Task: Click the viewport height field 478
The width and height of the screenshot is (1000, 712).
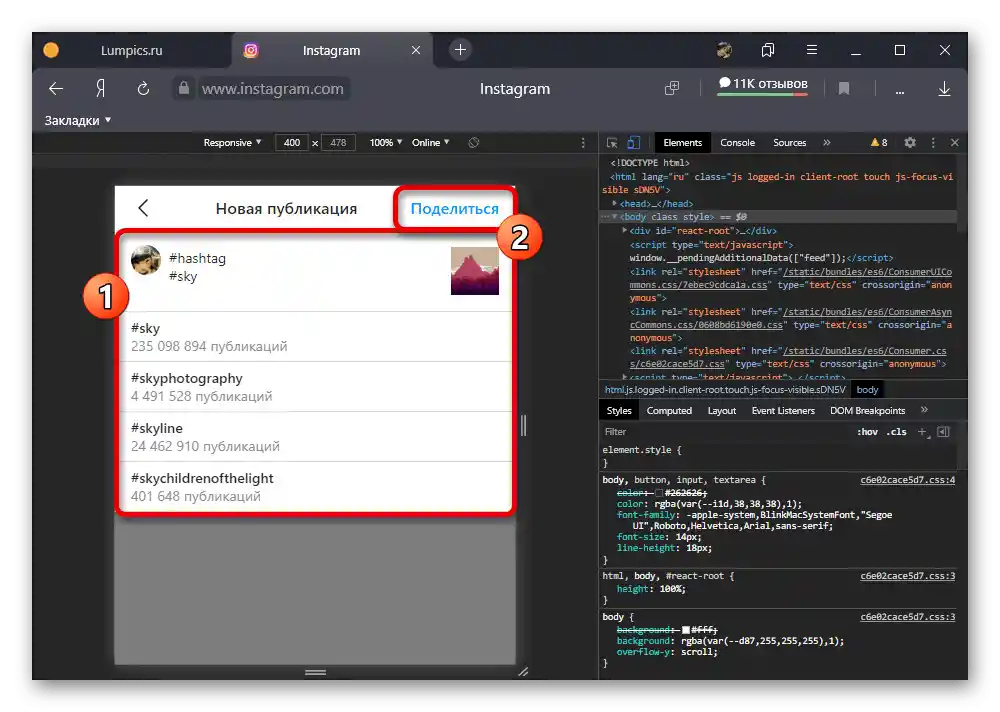Action: (x=338, y=142)
